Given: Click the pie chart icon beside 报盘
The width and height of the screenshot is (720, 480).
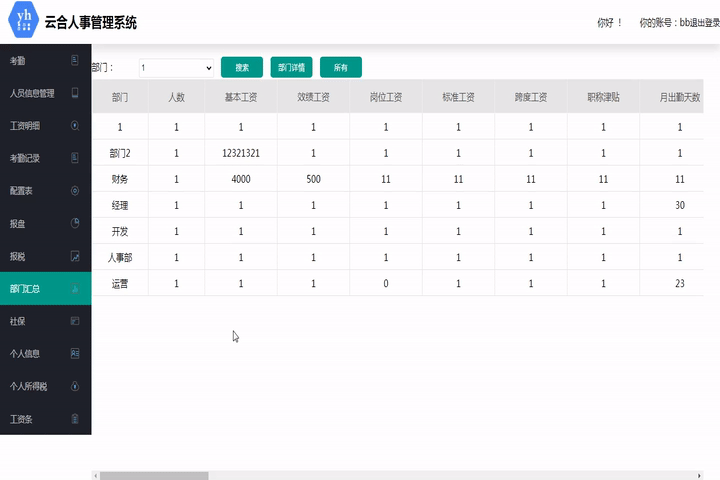Looking at the screenshot, I should coord(75,223).
